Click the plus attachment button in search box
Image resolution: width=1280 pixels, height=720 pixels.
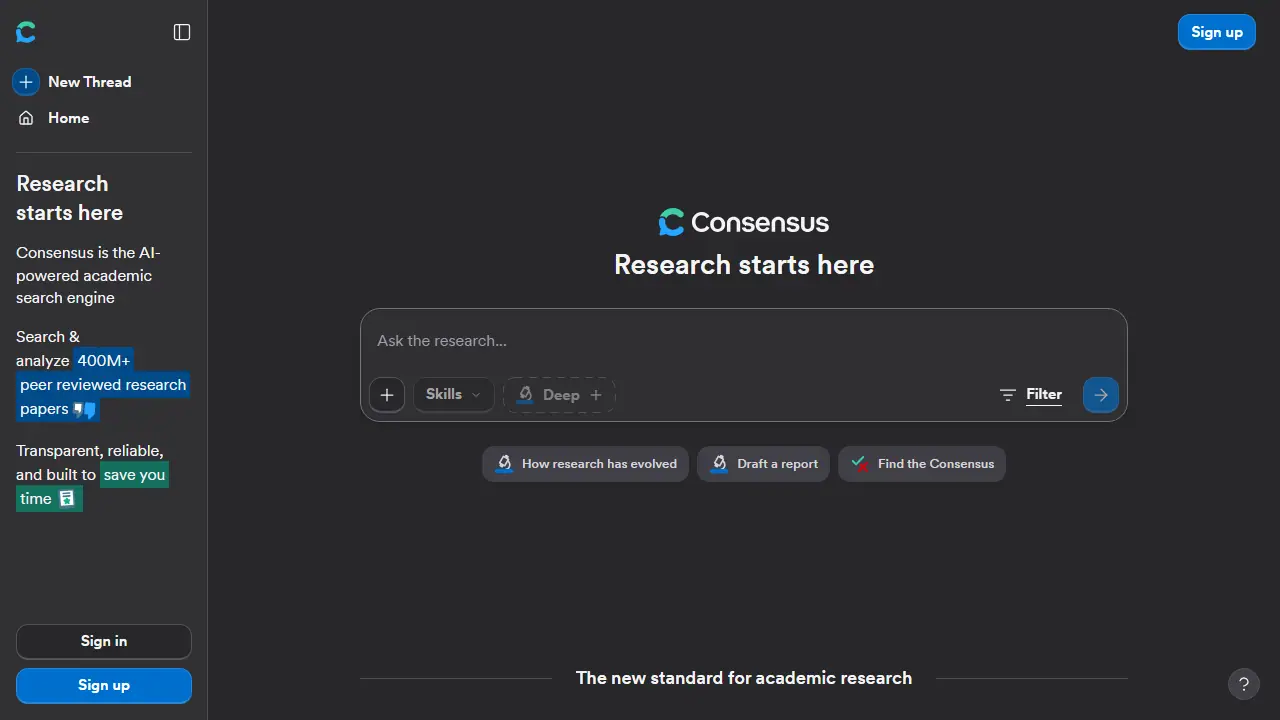pos(387,395)
